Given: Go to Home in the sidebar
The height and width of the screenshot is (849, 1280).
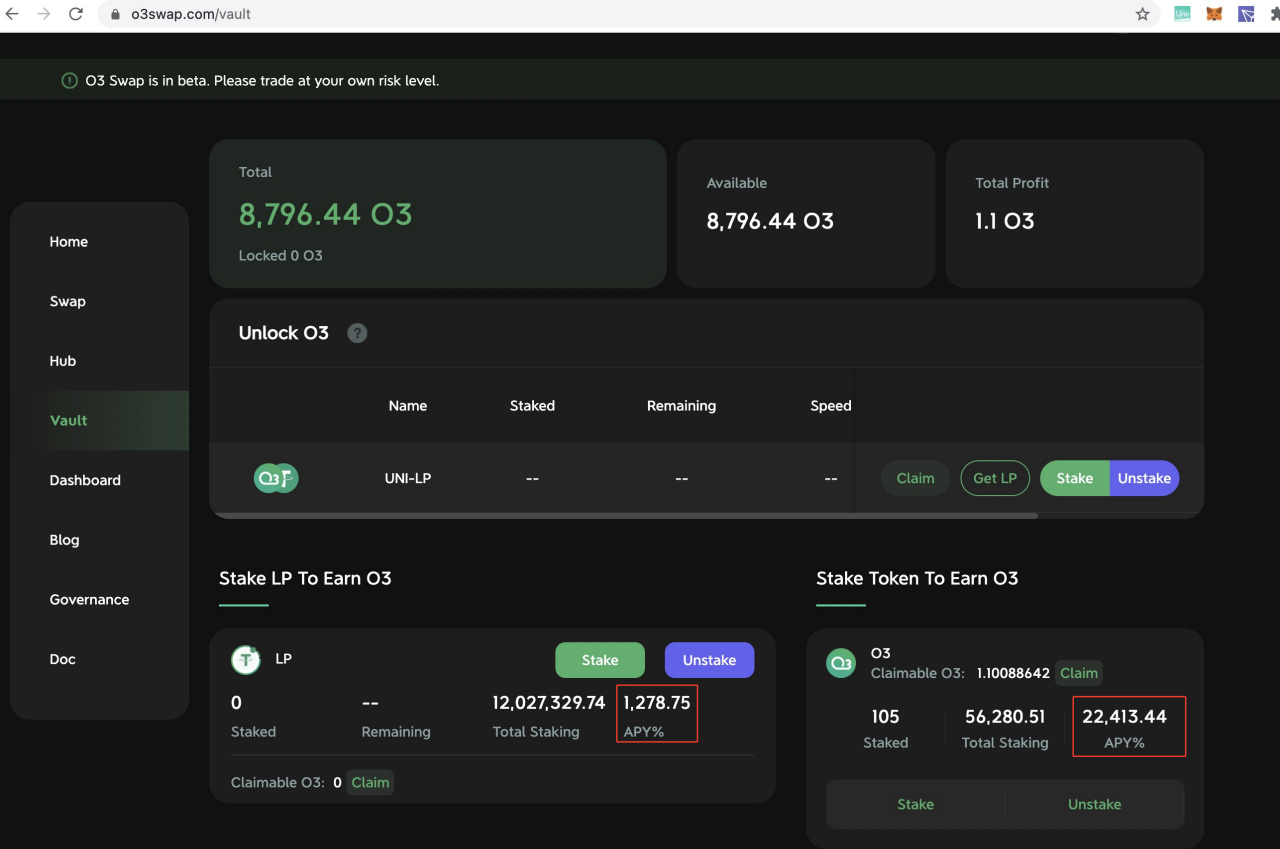Looking at the screenshot, I should point(69,242).
